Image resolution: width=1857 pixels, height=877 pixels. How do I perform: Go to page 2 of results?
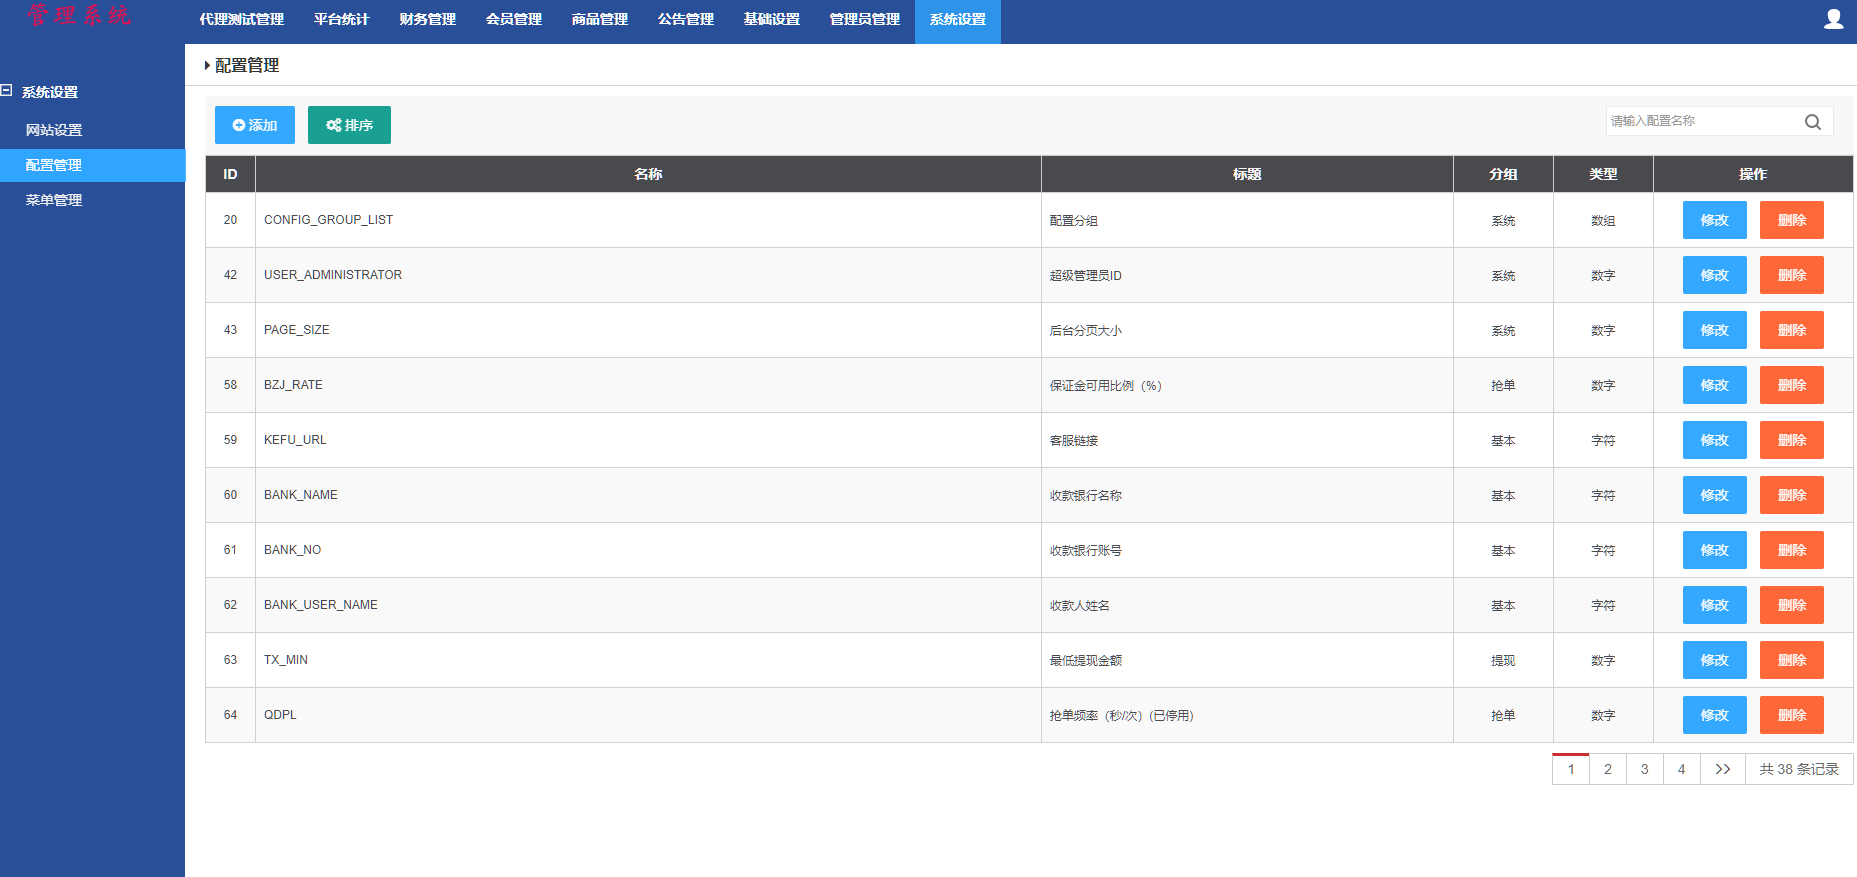click(1607, 769)
